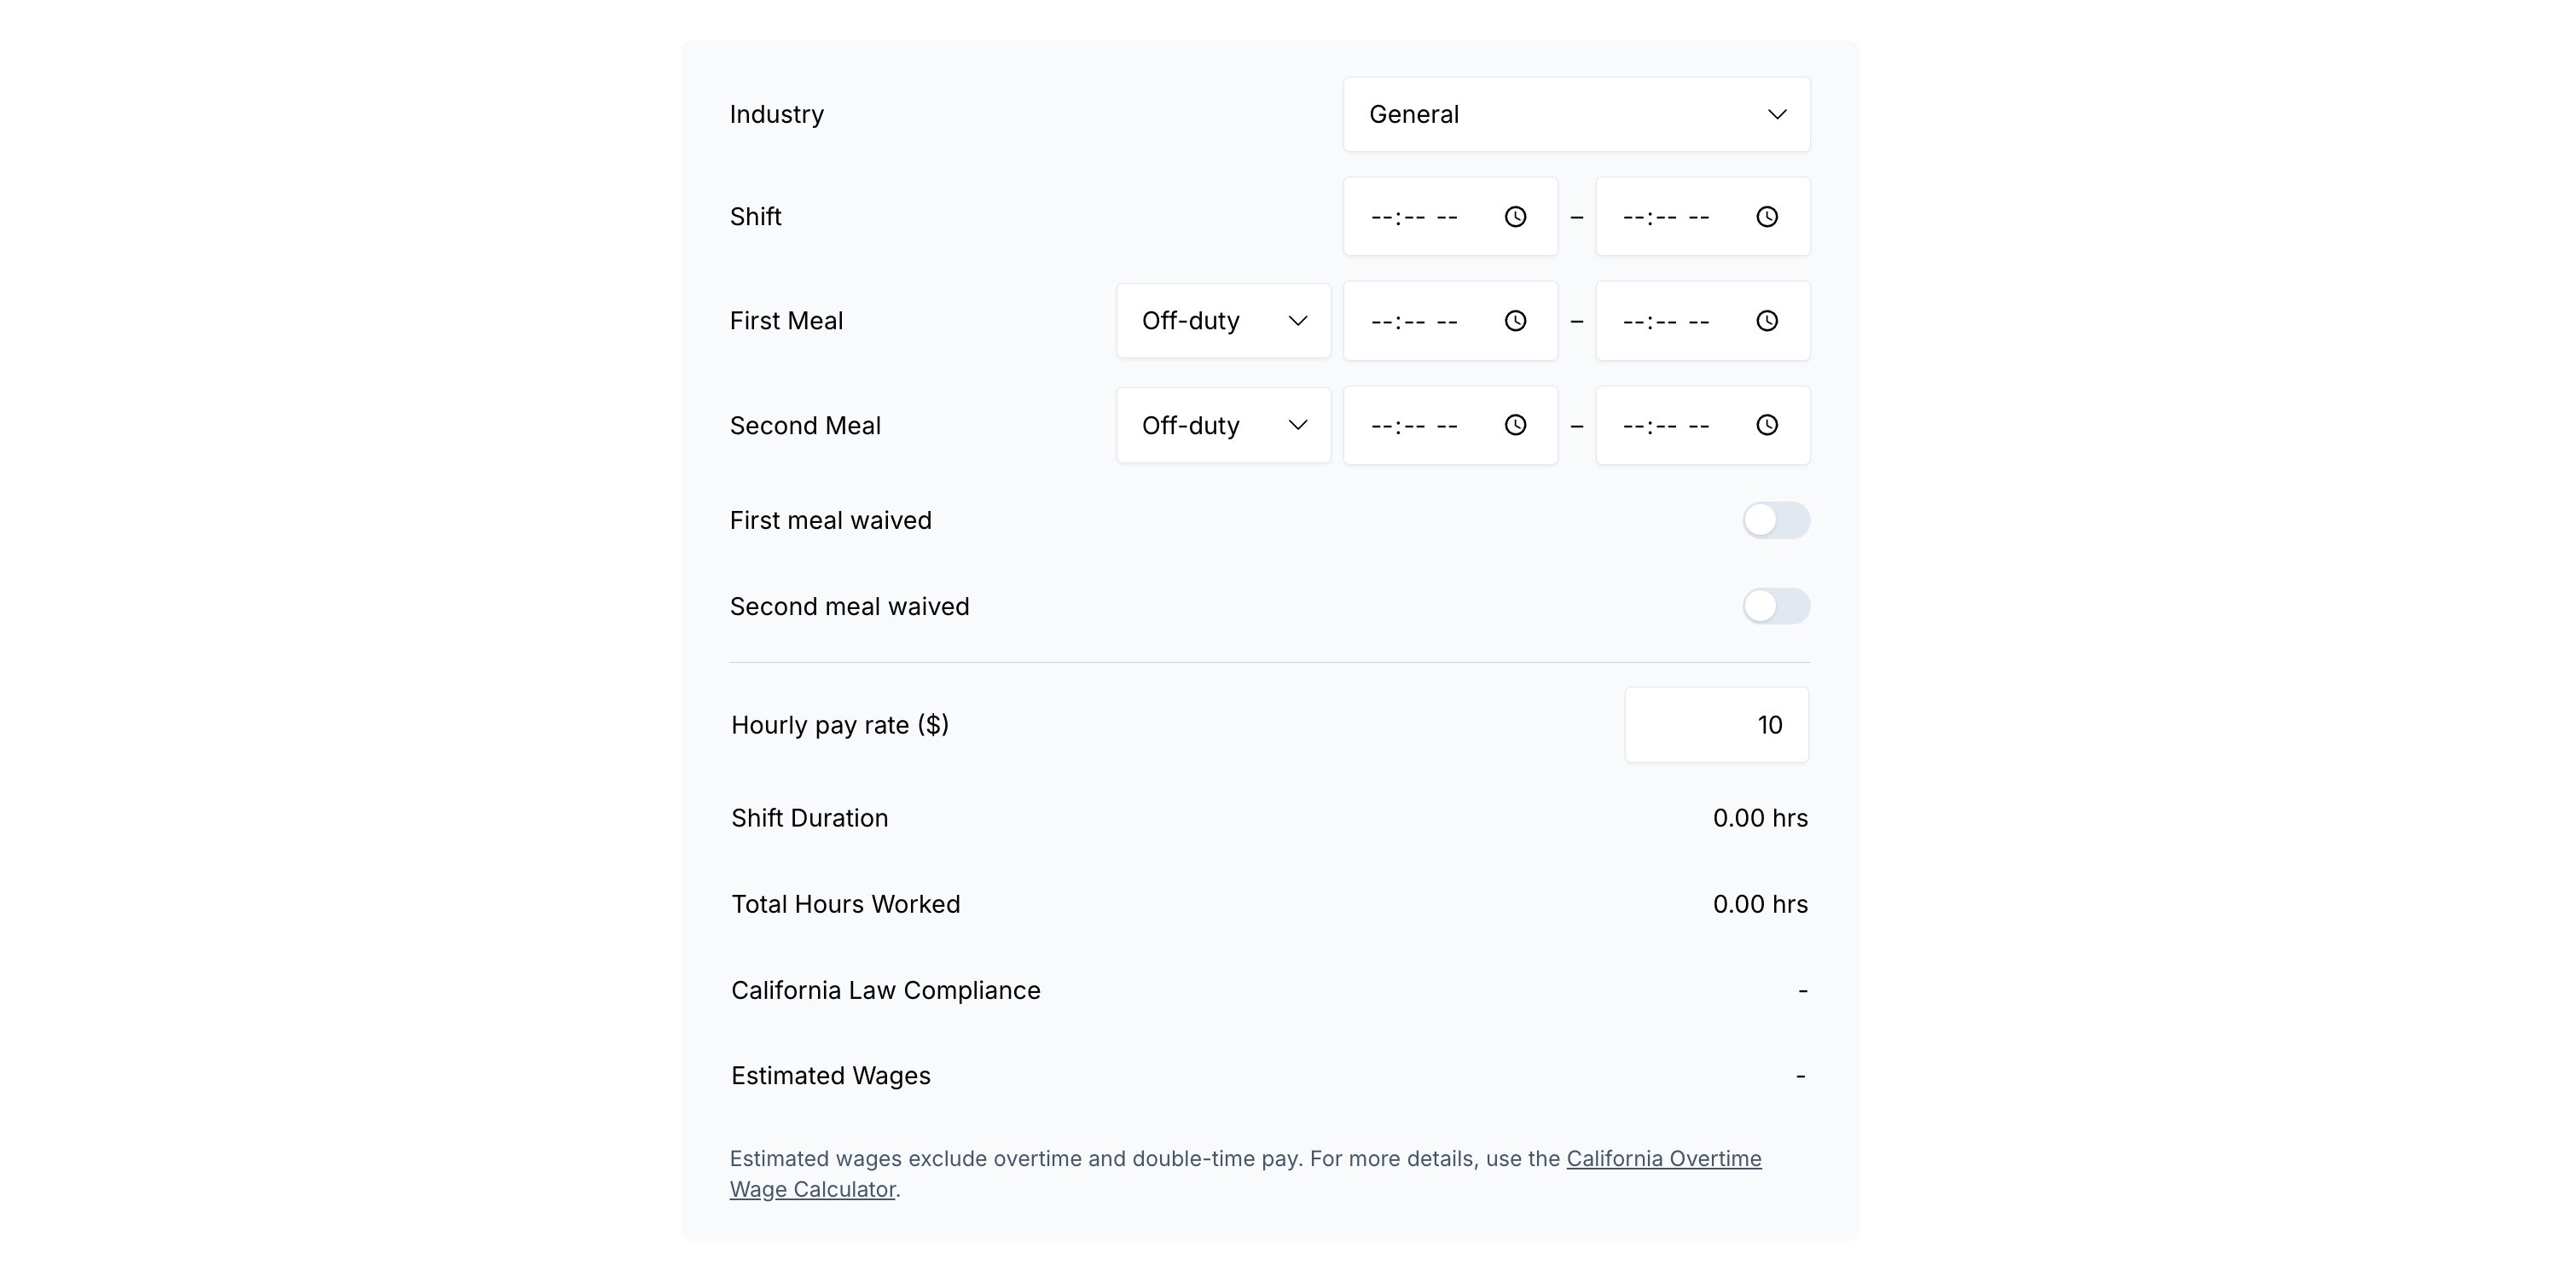2576x1271 pixels.
Task: Click the Shift Duration value text
Action: (1760, 817)
